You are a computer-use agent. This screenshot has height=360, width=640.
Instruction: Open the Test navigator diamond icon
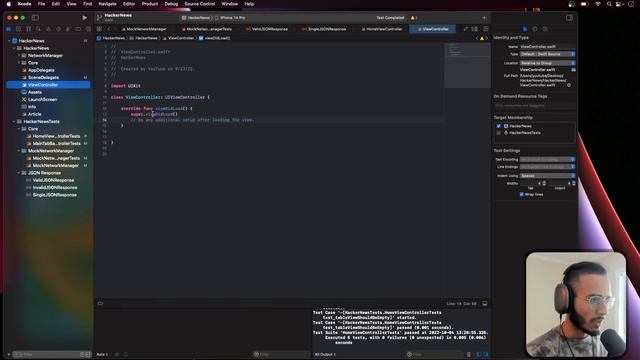click(58, 29)
